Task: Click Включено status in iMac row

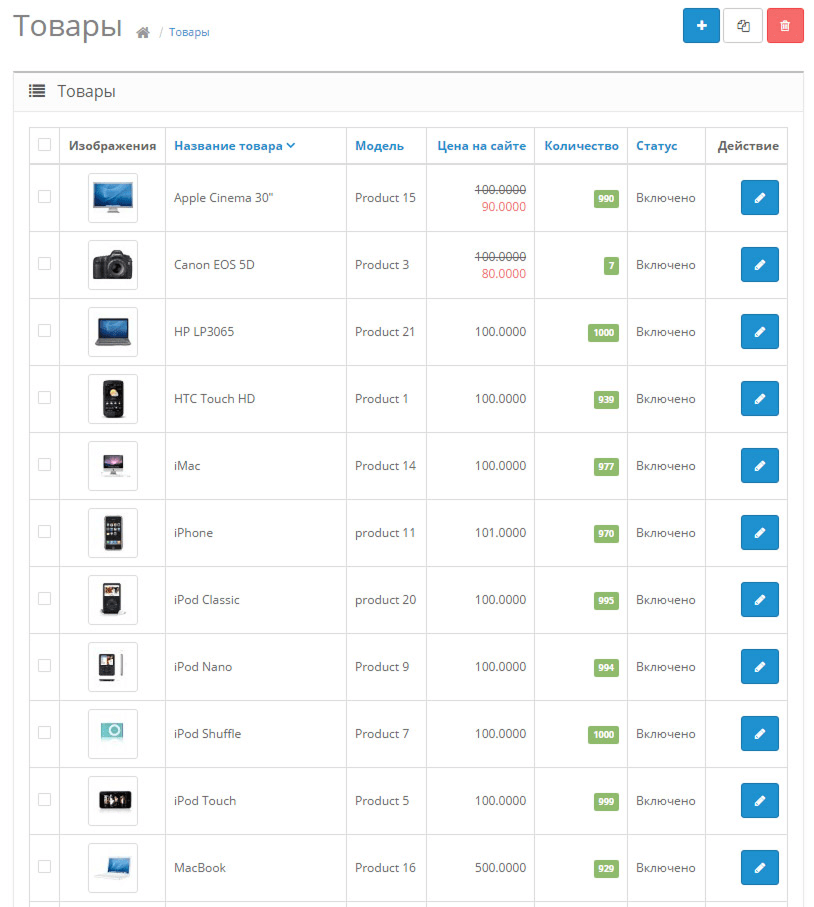Action: [x=665, y=466]
